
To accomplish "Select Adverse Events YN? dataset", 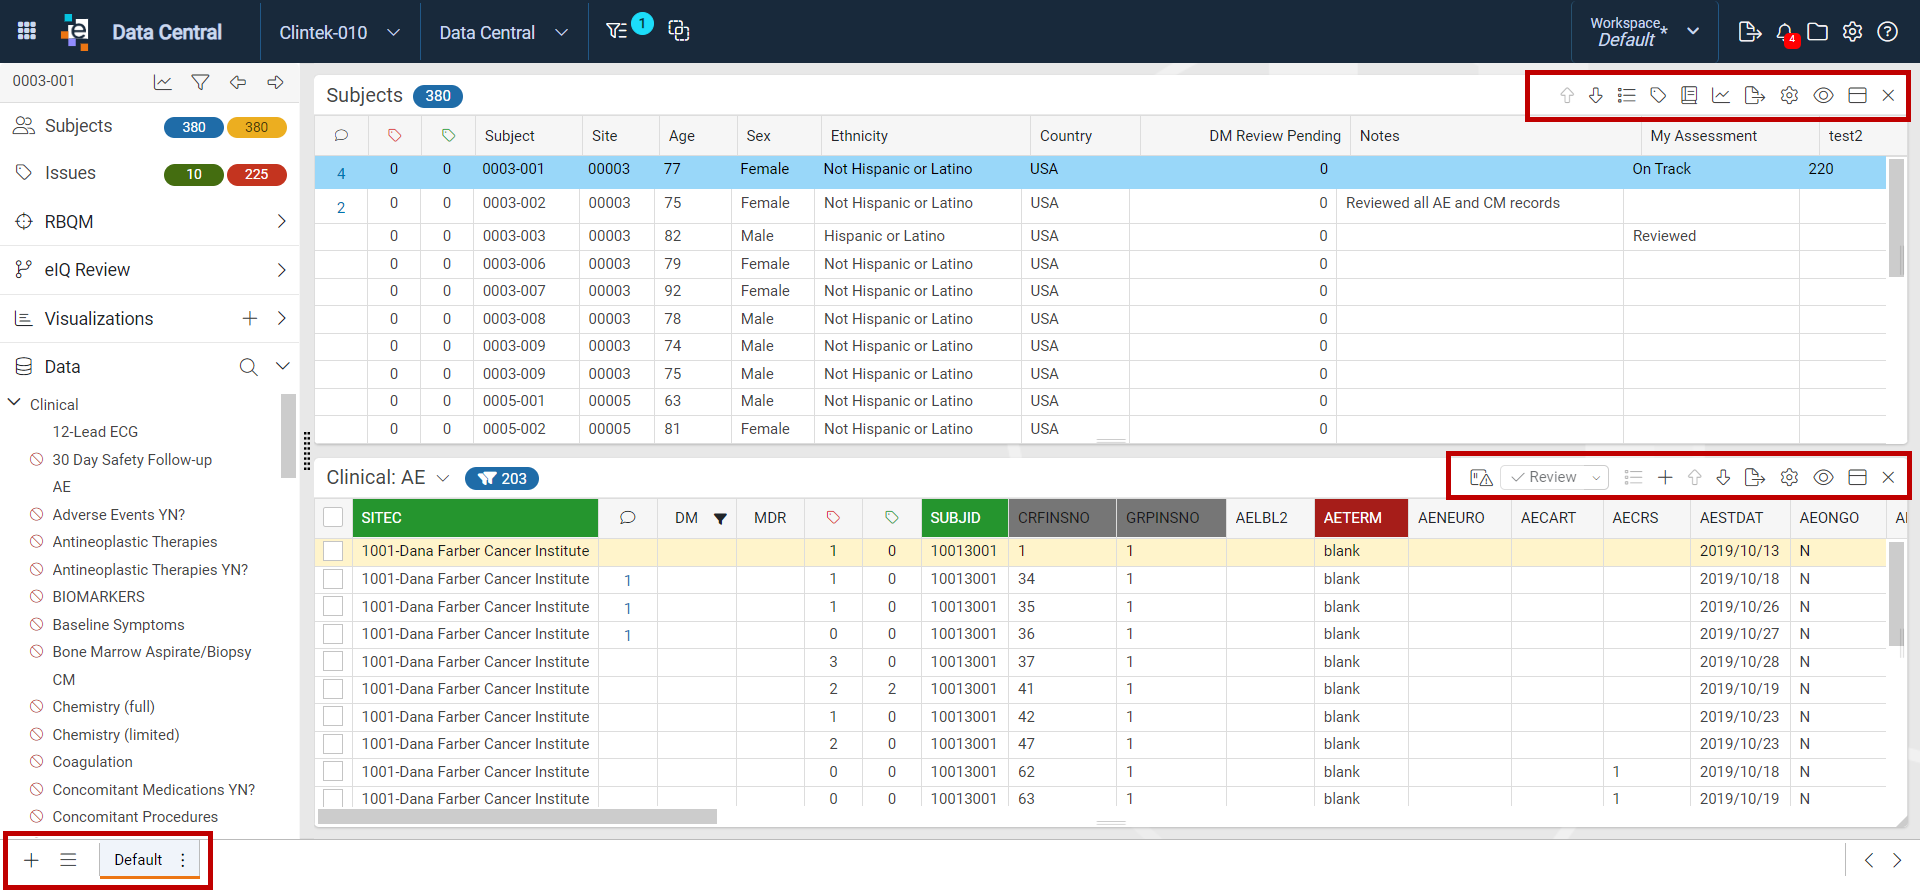I will (119, 514).
